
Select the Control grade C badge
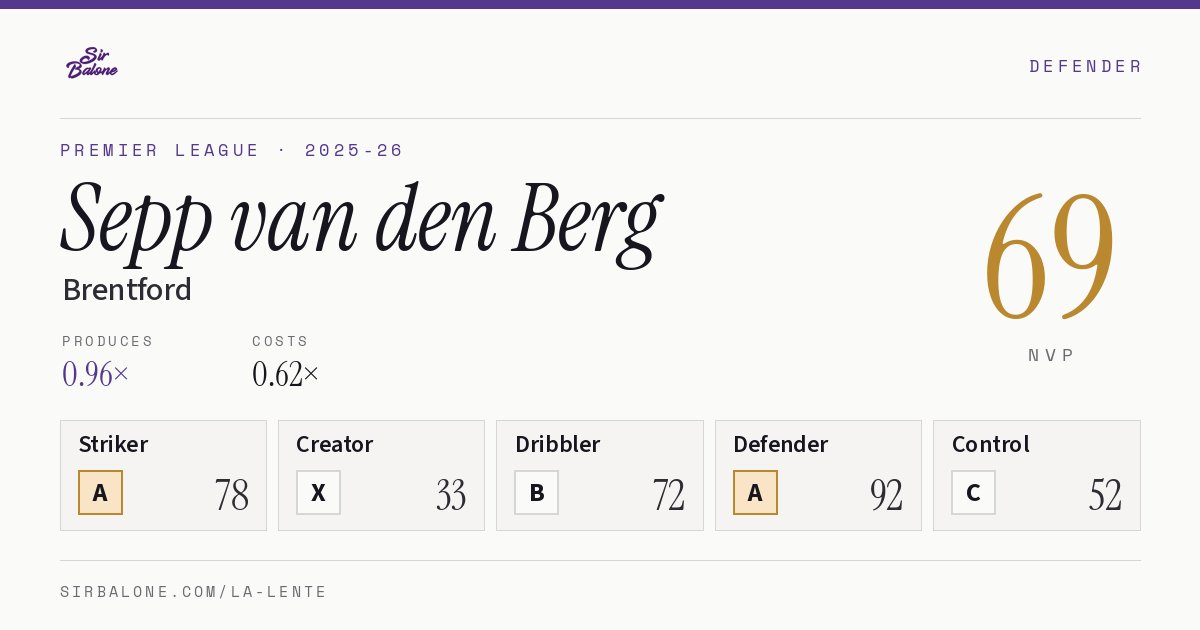tap(973, 492)
